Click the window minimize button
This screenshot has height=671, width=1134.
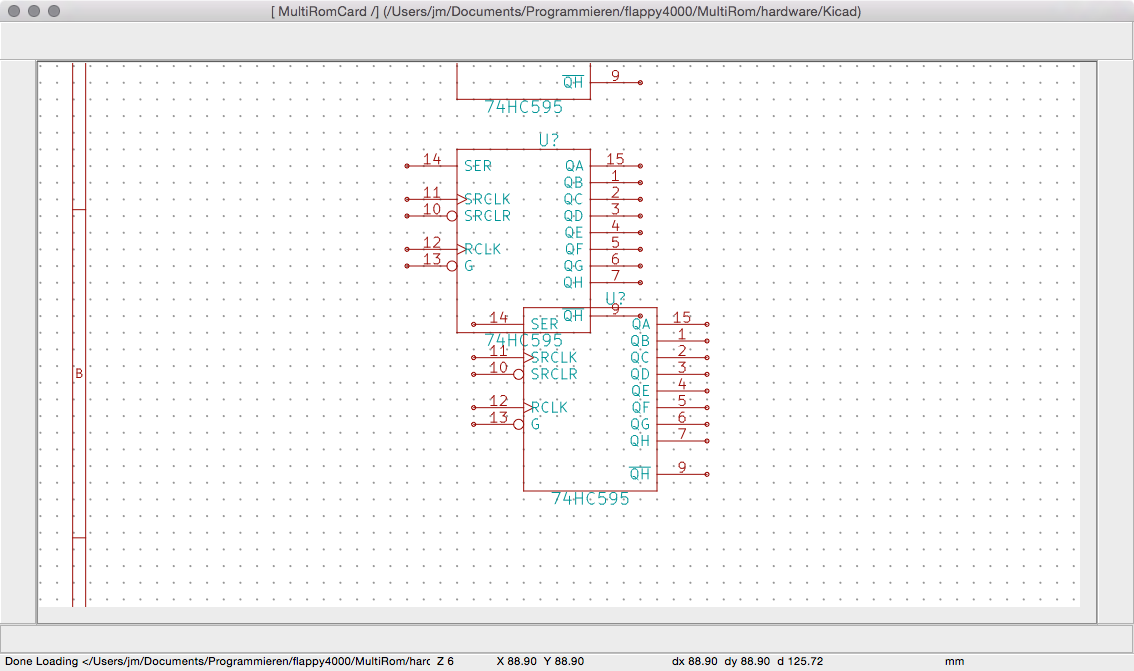34,11
